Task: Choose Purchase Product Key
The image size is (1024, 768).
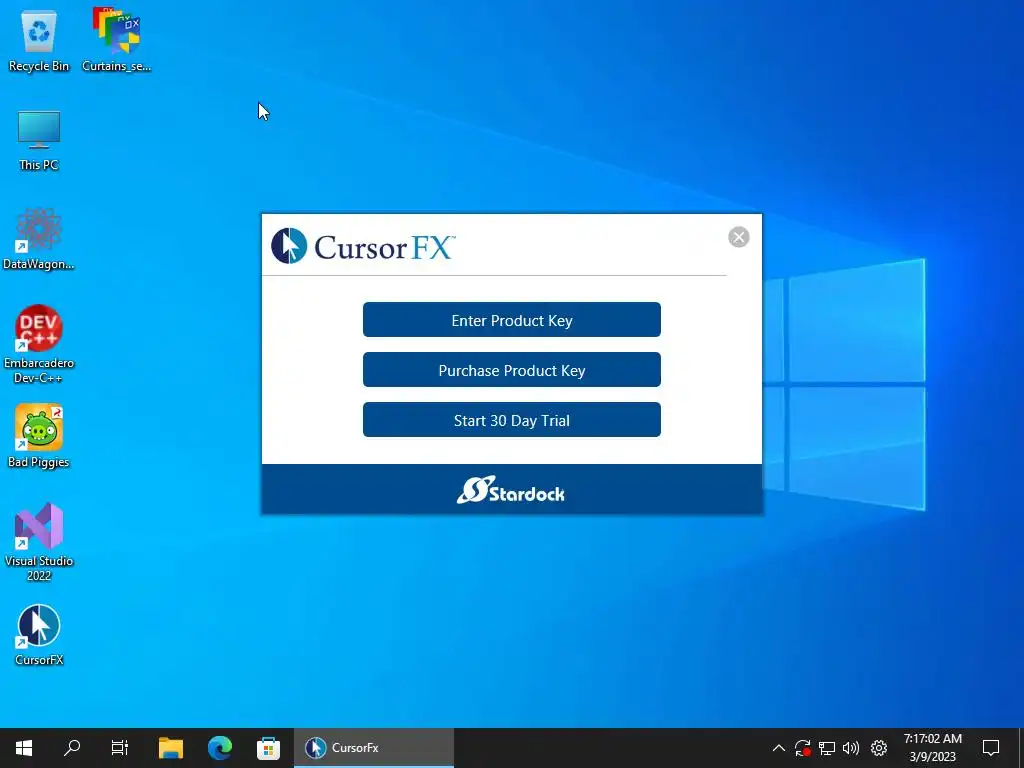Action: click(x=511, y=370)
